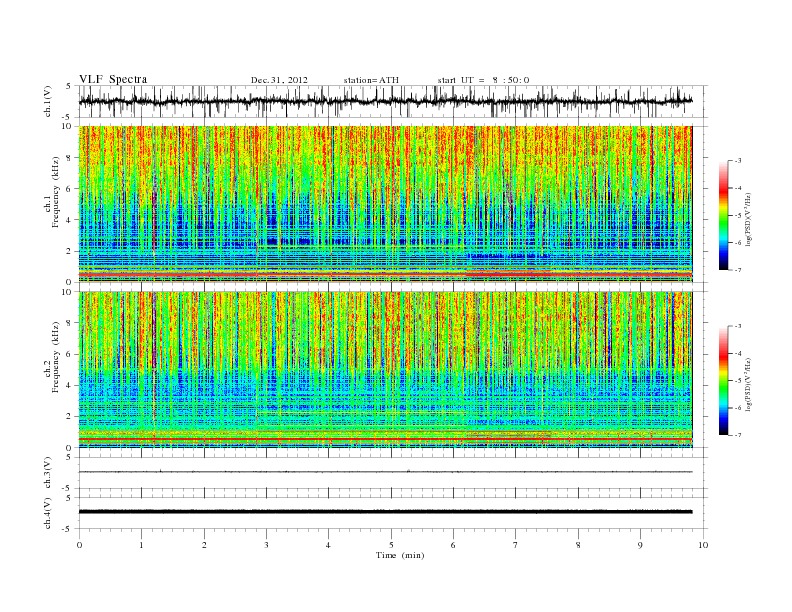The height and width of the screenshot is (612, 792).
Task: Click the "8" tick on the time axis
Action: [x=578, y=545]
